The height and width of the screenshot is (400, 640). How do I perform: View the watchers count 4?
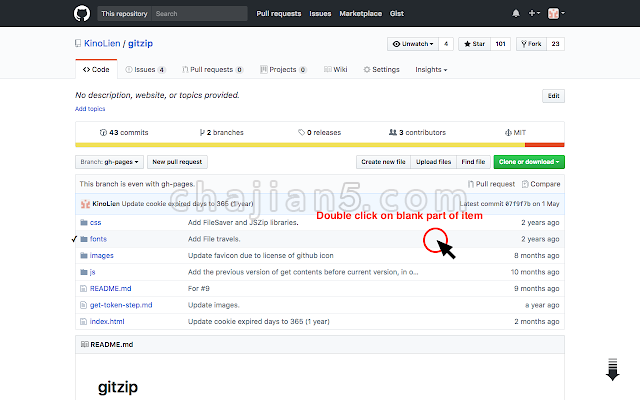[x=446, y=44]
